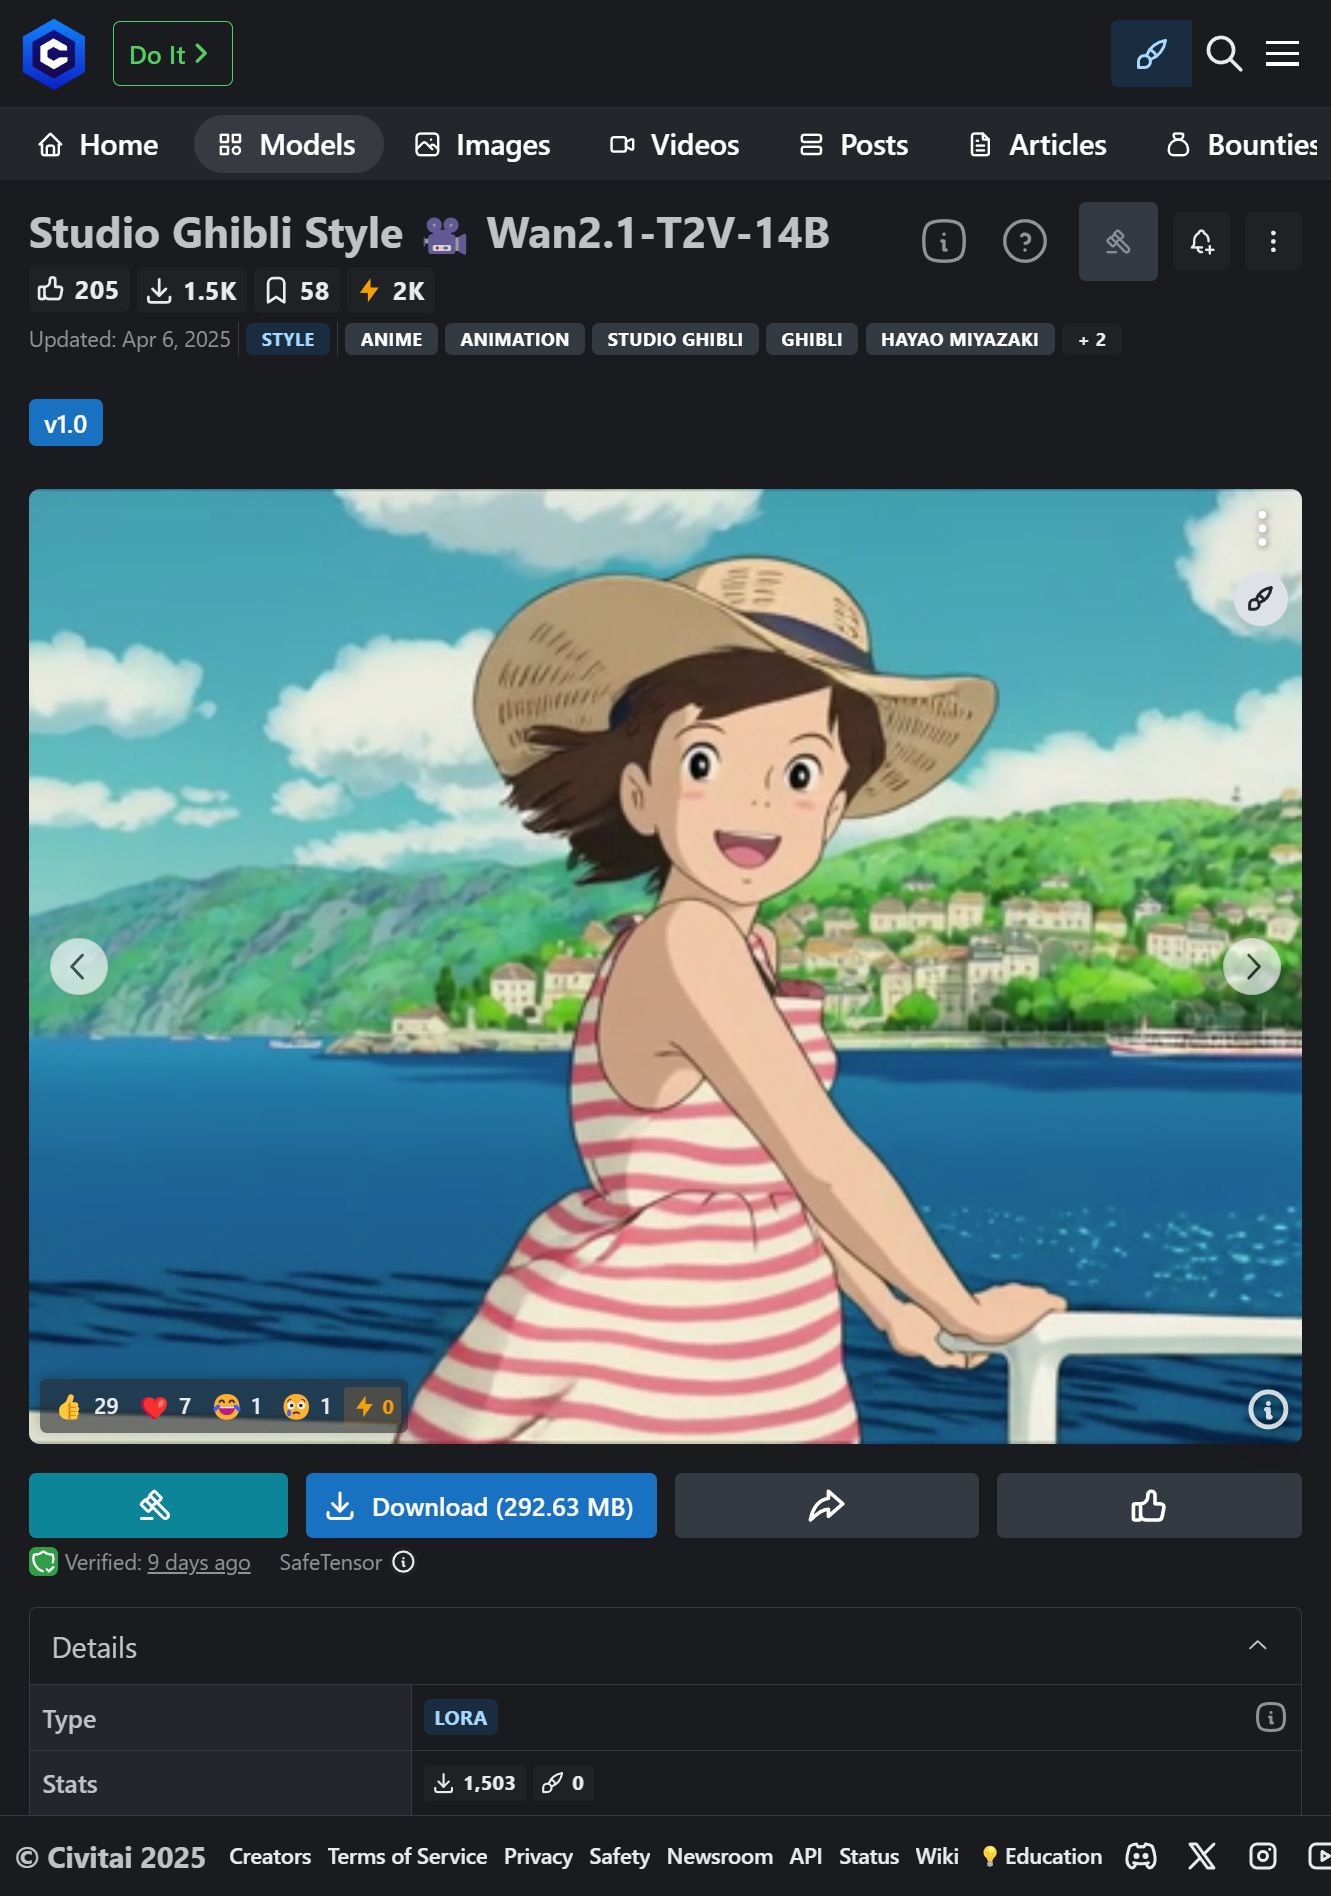This screenshot has width=1331, height=1896.
Task: Click the info icon beside model title
Action: (x=943, y=242)
